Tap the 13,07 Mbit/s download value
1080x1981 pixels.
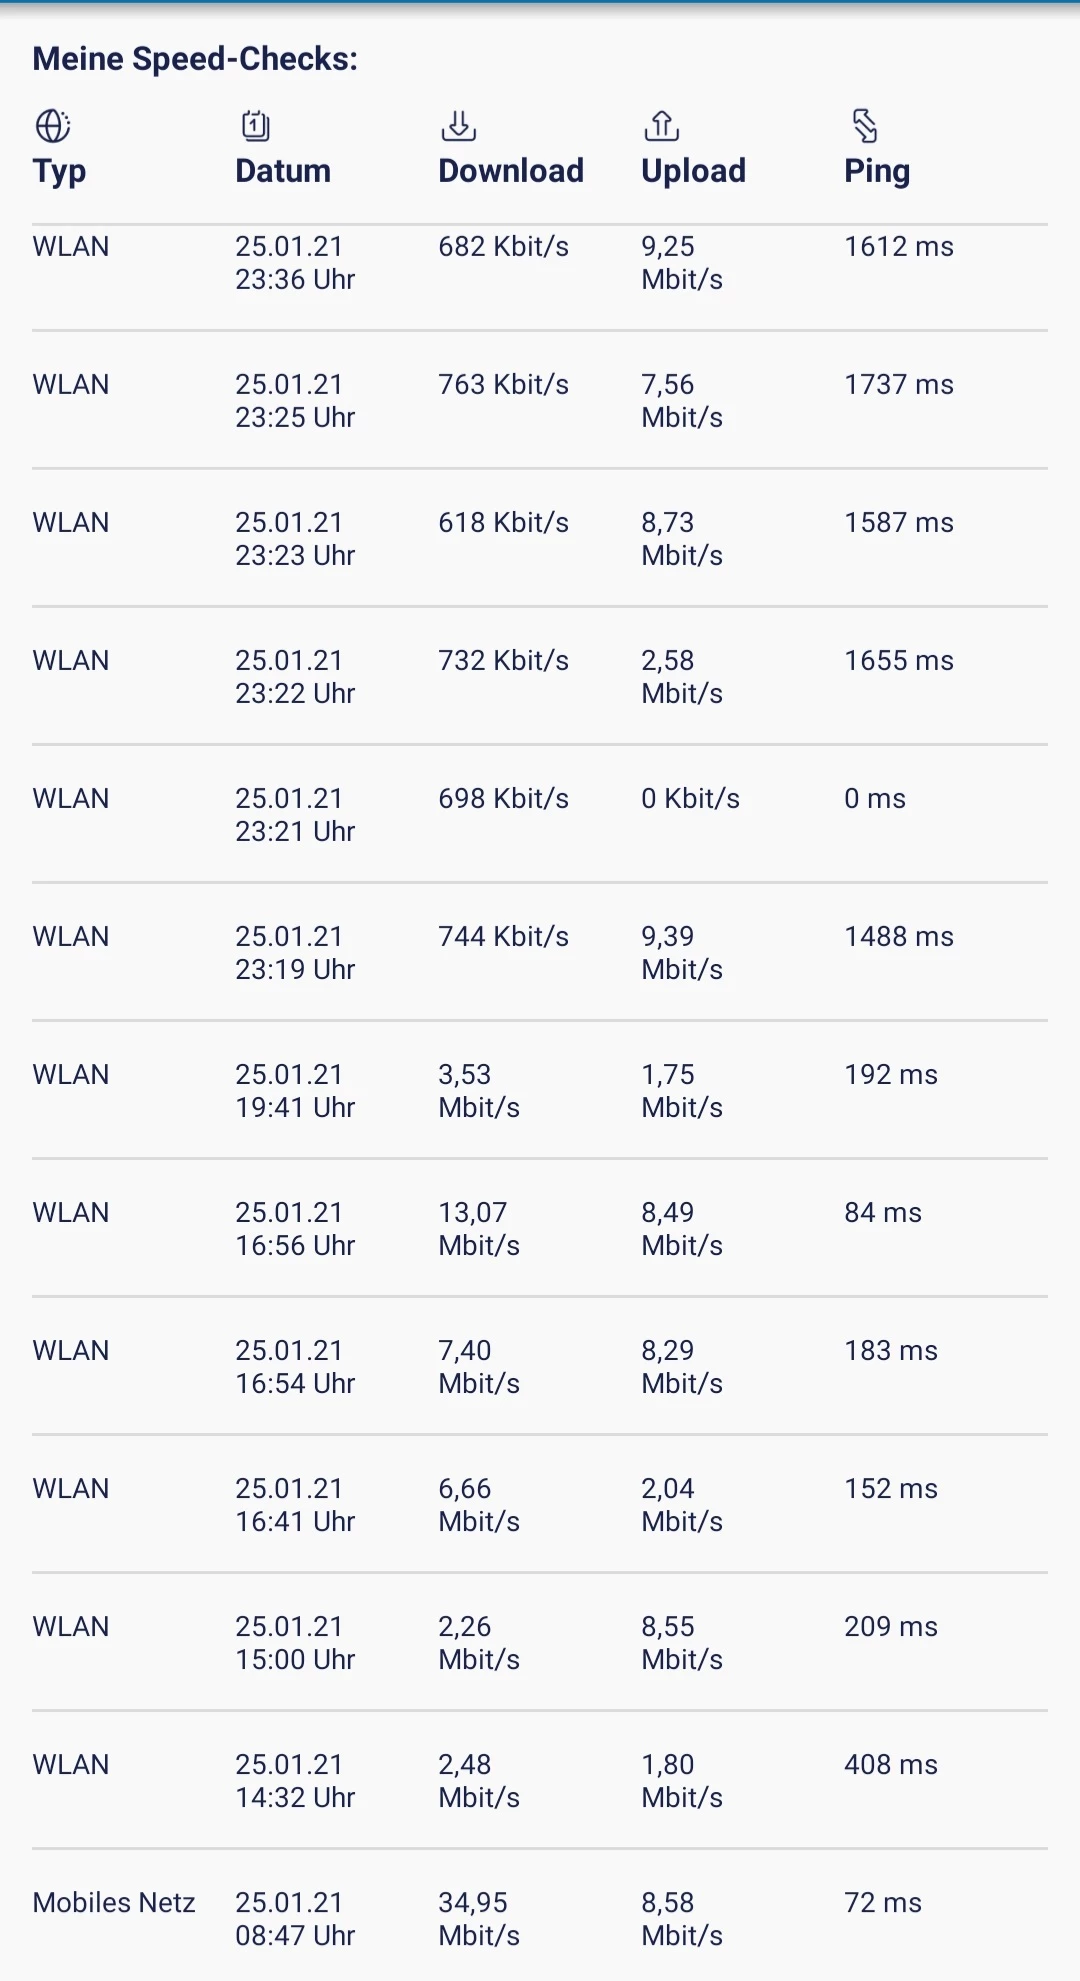pos(479,1229)
